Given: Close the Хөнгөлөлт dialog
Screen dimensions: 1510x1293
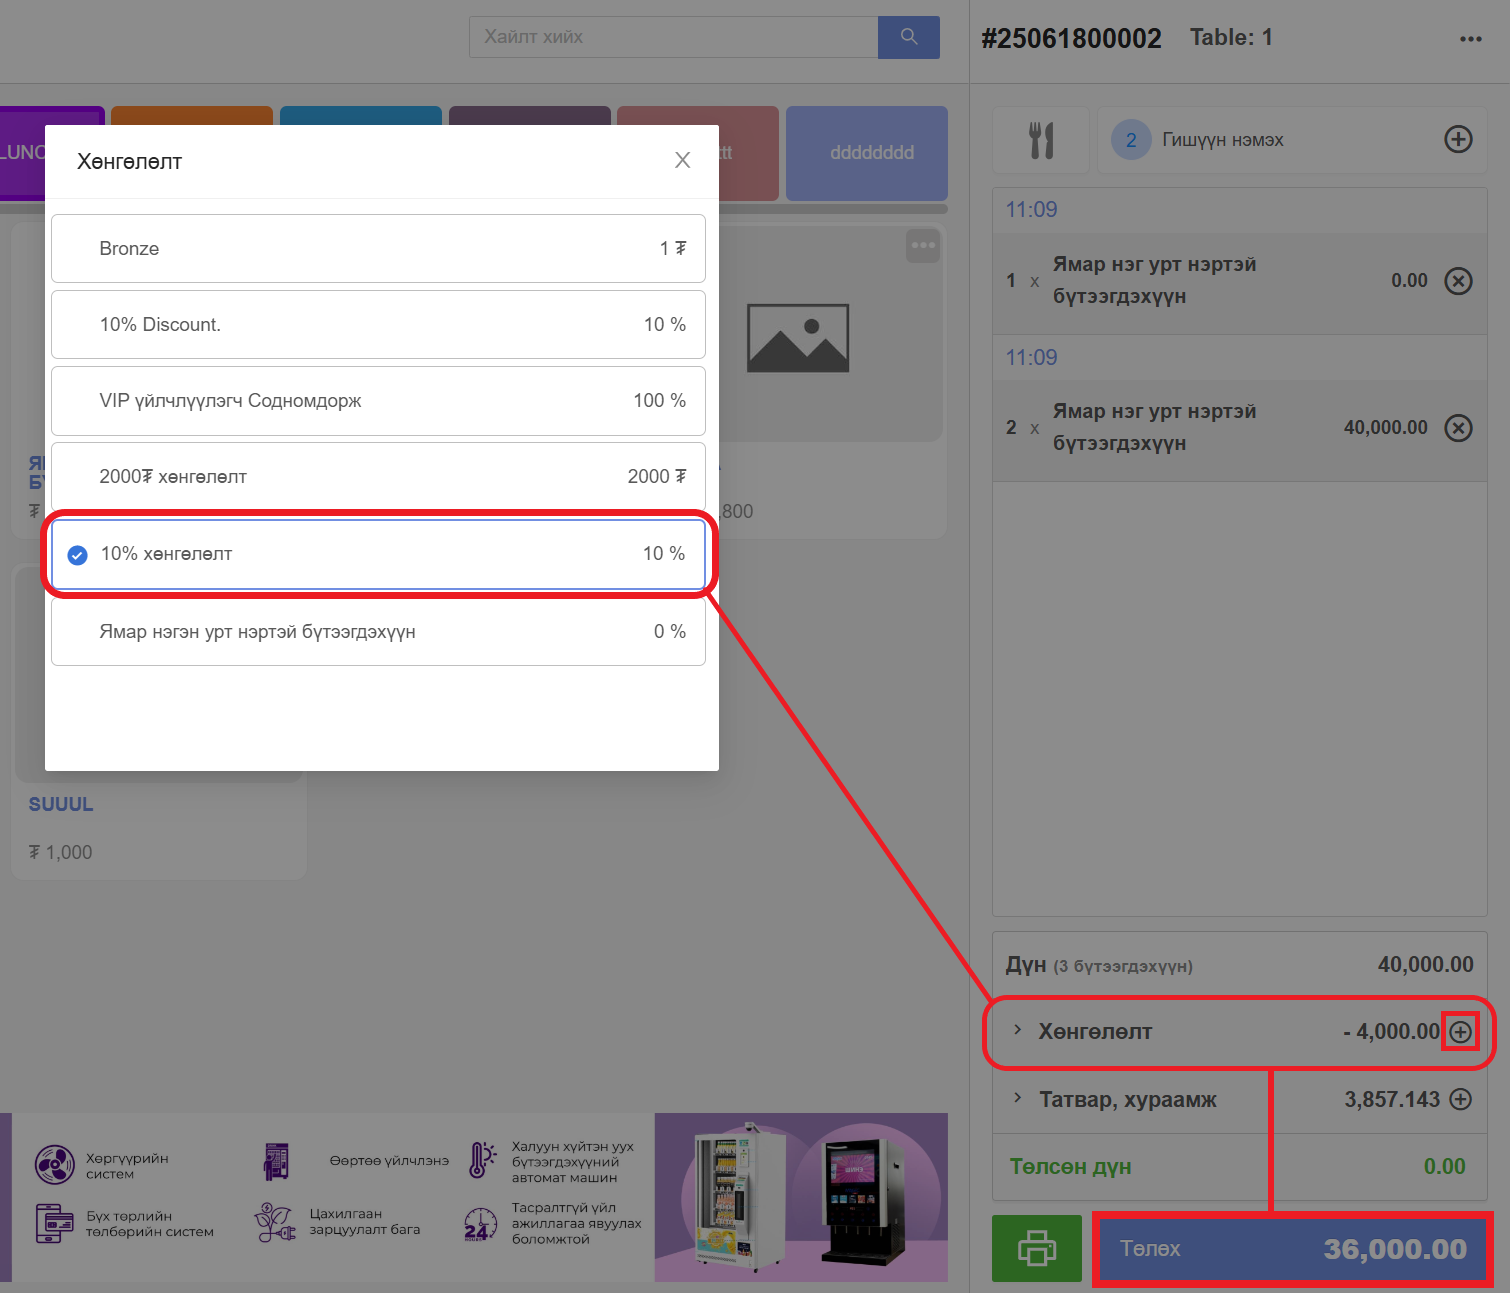Looking at the screenshot, I should (x=682, y=160).
